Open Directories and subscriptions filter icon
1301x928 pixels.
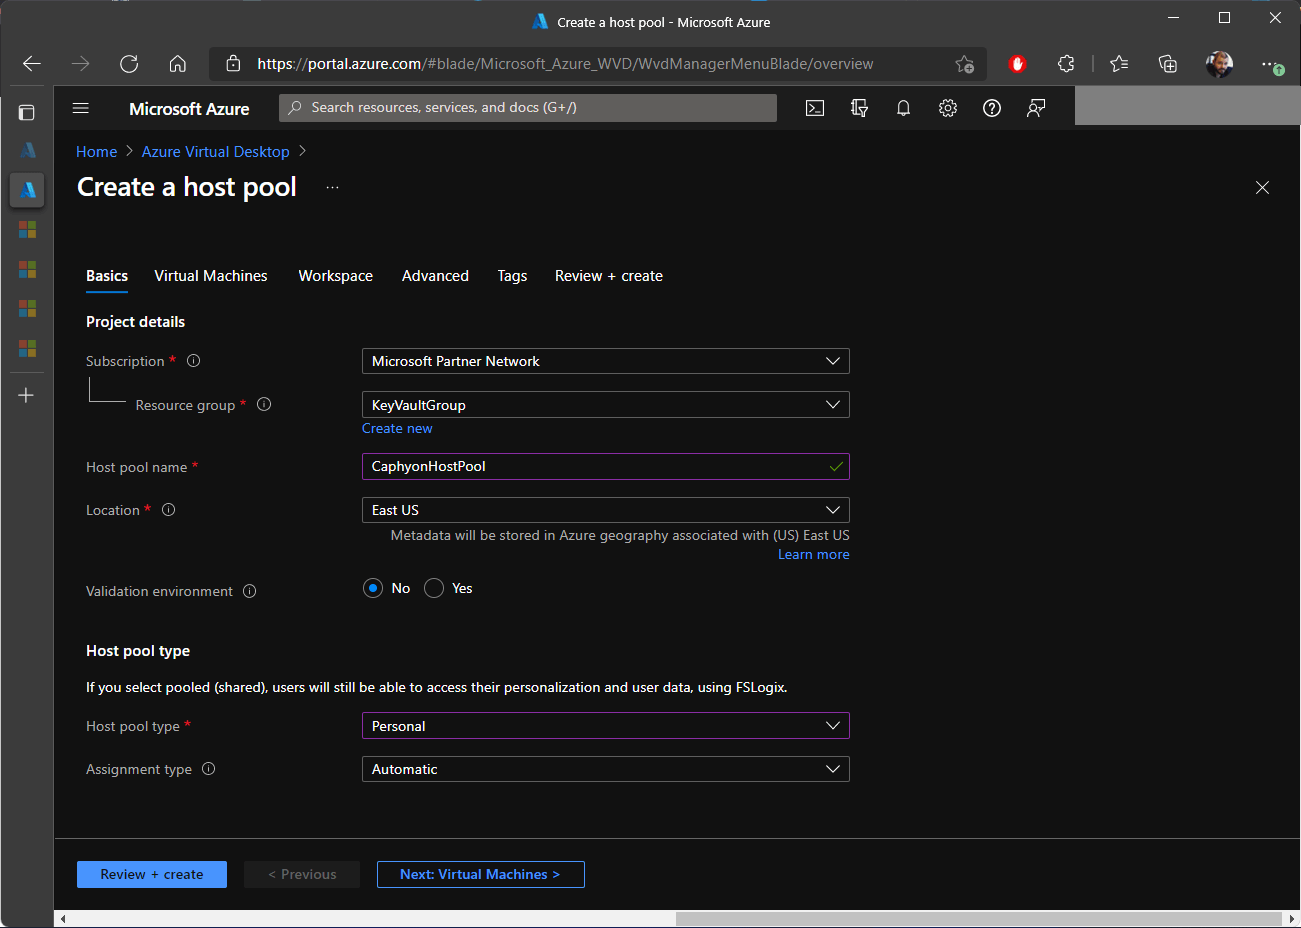(x=859, y=108)
